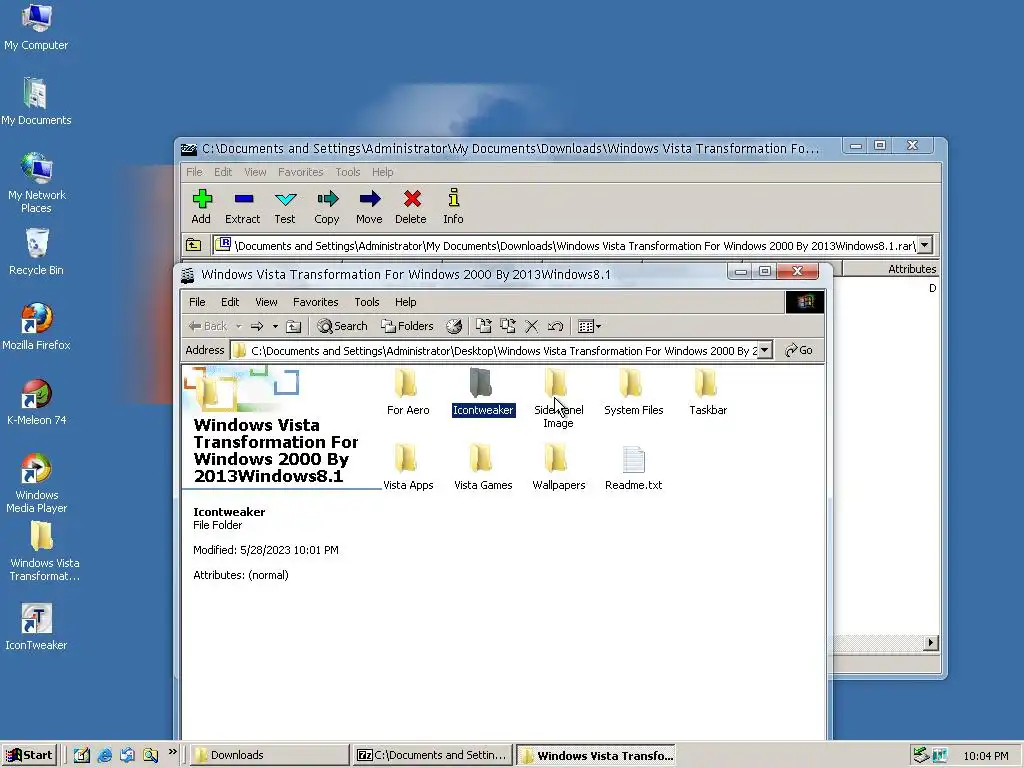Click Test in the 7-Zip toolbar
This screenshot has height=768, width=1024.
(x=285, y=206)
